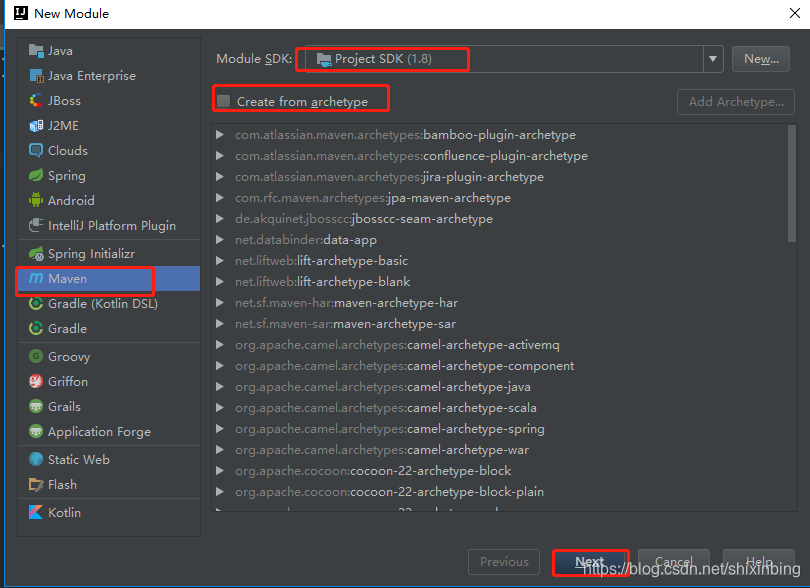The image size is (810, 588).
Task: Click the Java Enterprise icon
Action: click(x=36, y=76)
